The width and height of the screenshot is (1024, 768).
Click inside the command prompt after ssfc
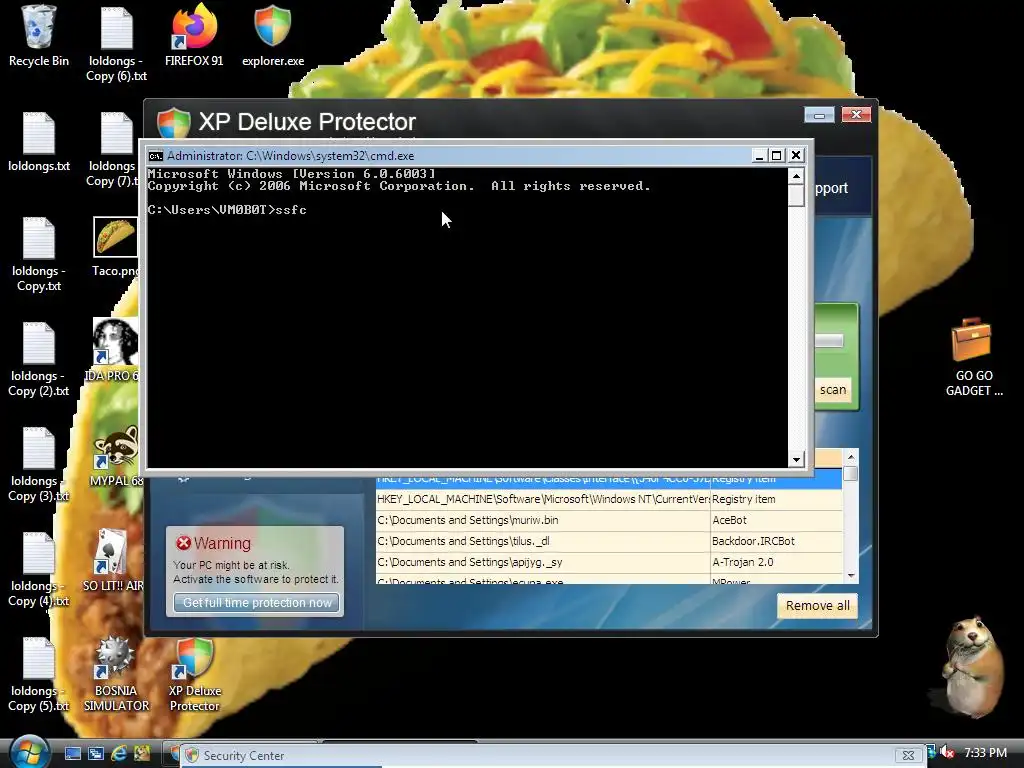pyautogui.click(x=311, y=210)
